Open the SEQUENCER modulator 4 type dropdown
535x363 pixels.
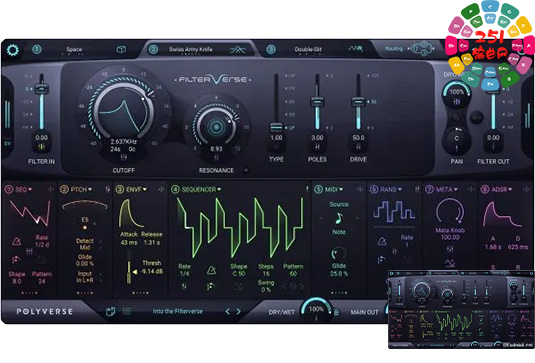pos(201,189)
